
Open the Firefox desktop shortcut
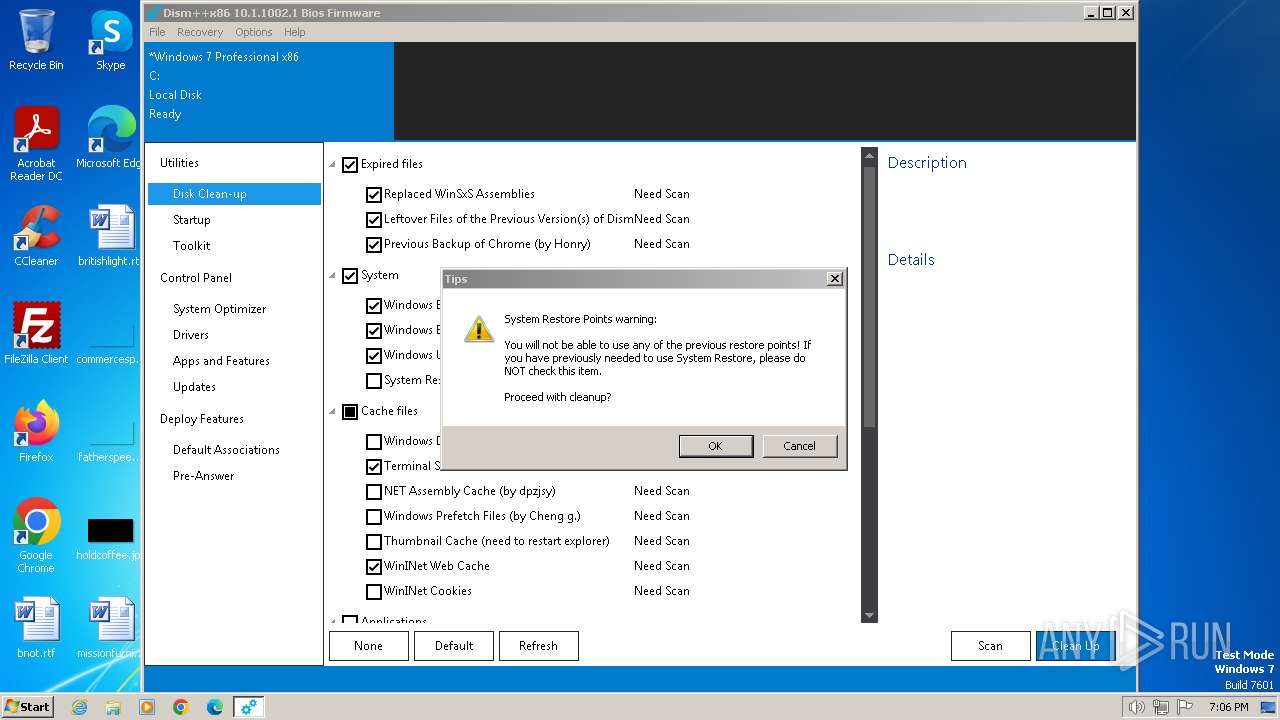[36, 432]
